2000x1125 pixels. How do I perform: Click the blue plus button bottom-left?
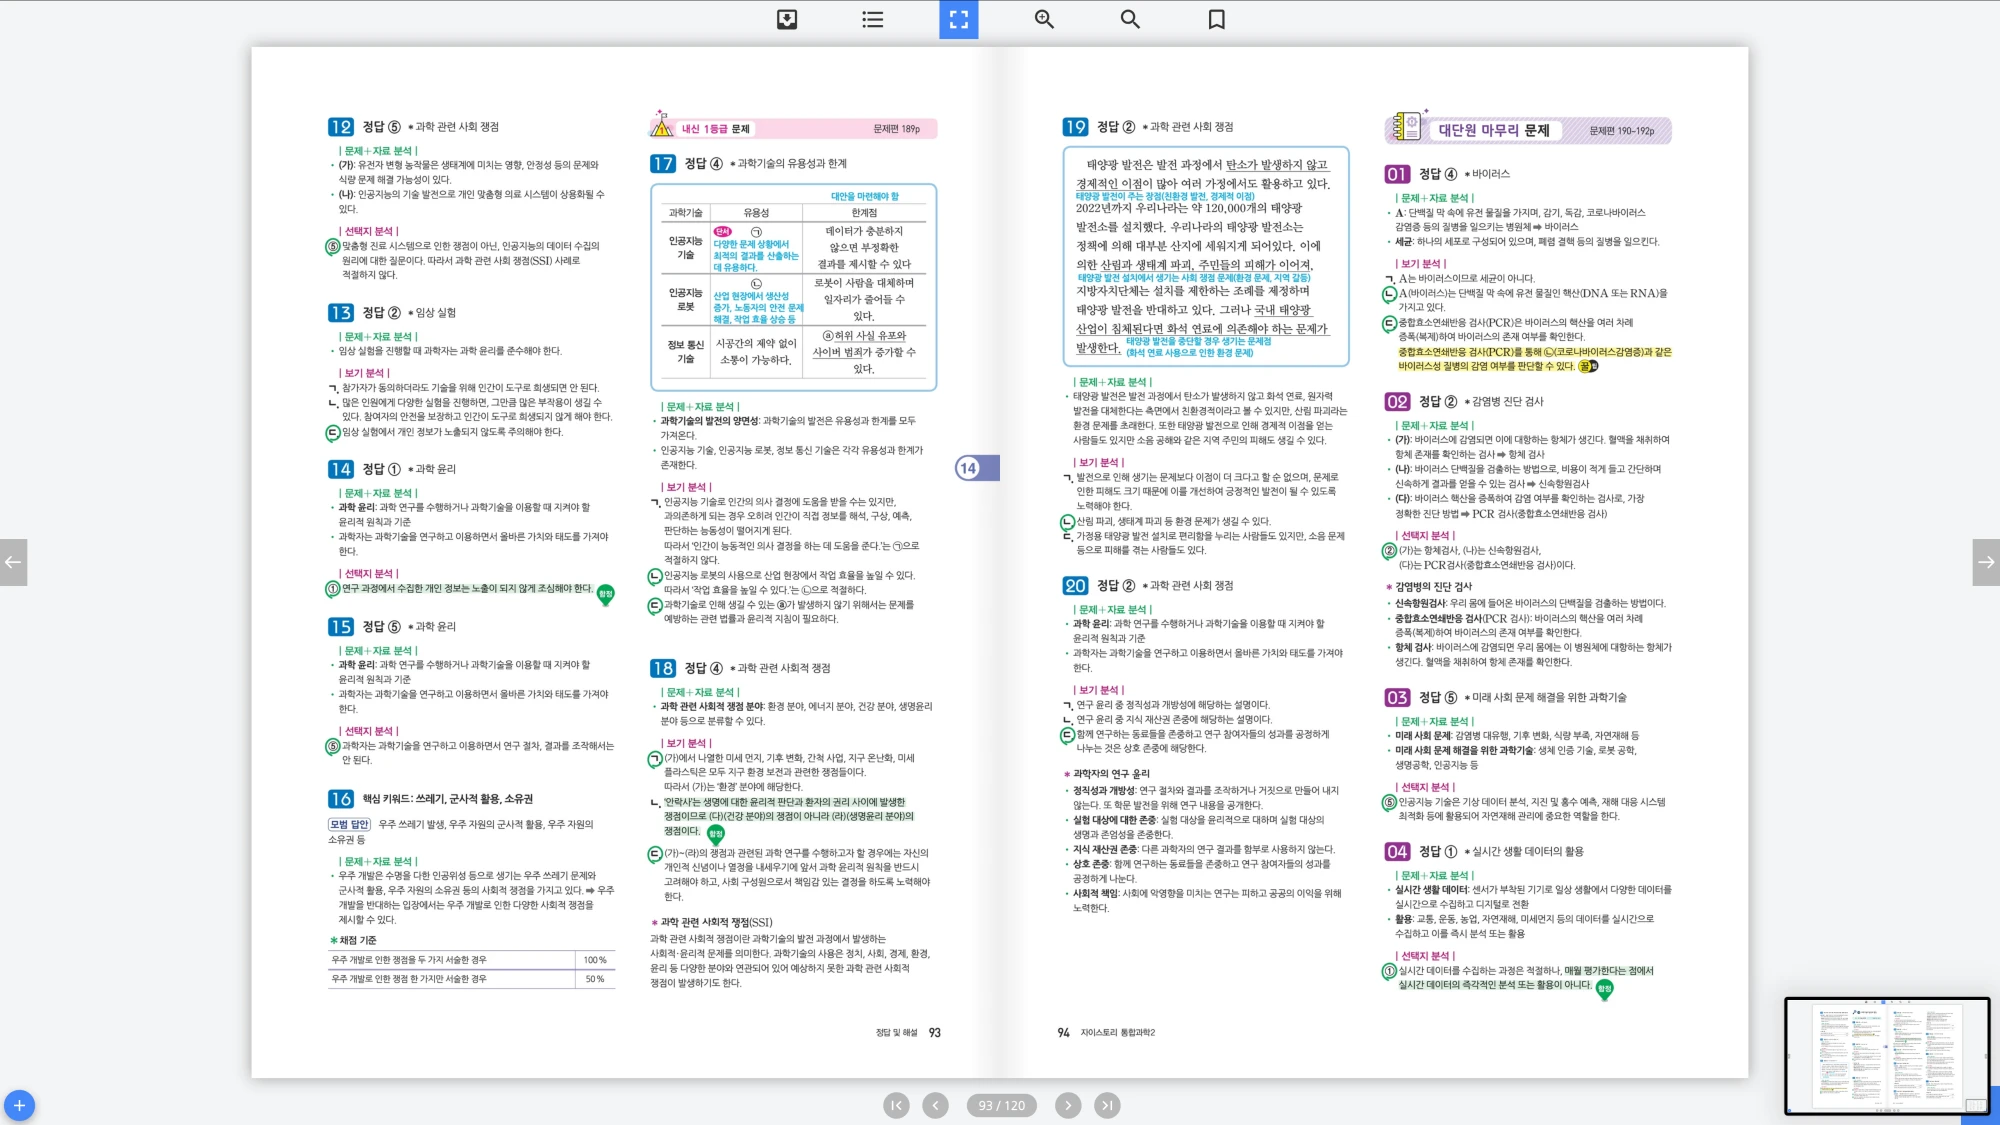point(19,1105)
